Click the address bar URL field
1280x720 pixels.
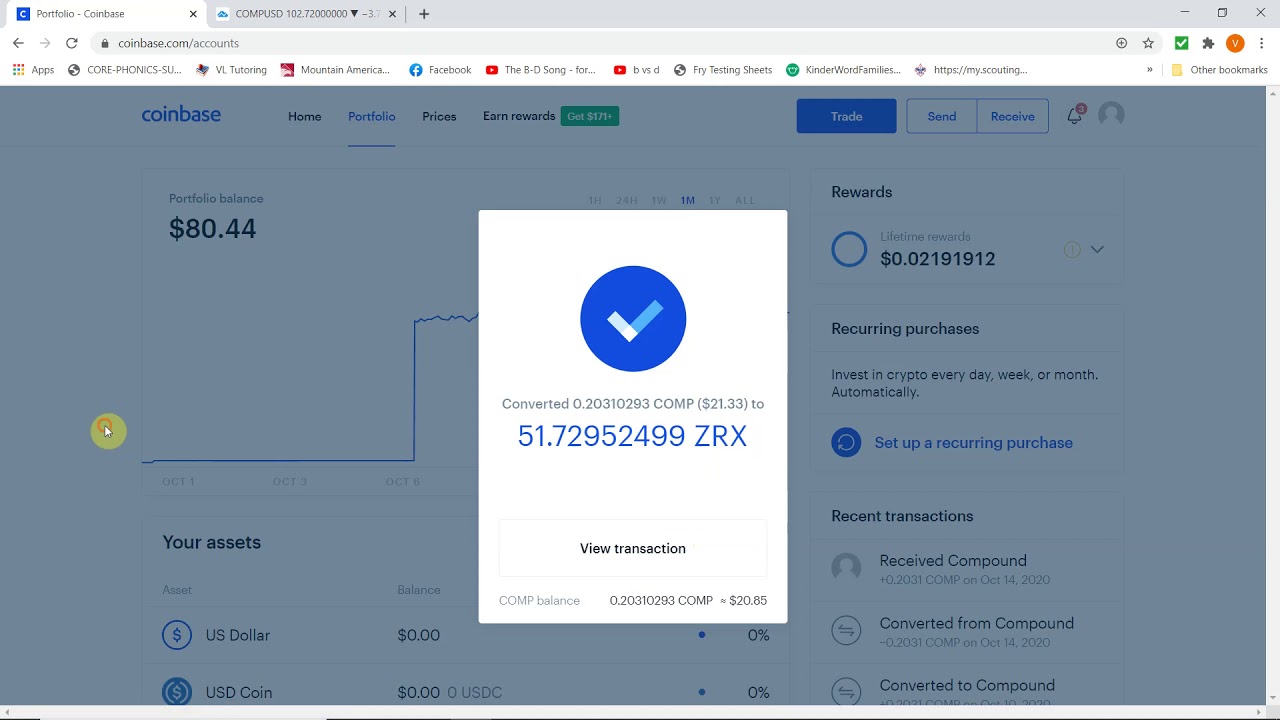(x=600, y=43)
